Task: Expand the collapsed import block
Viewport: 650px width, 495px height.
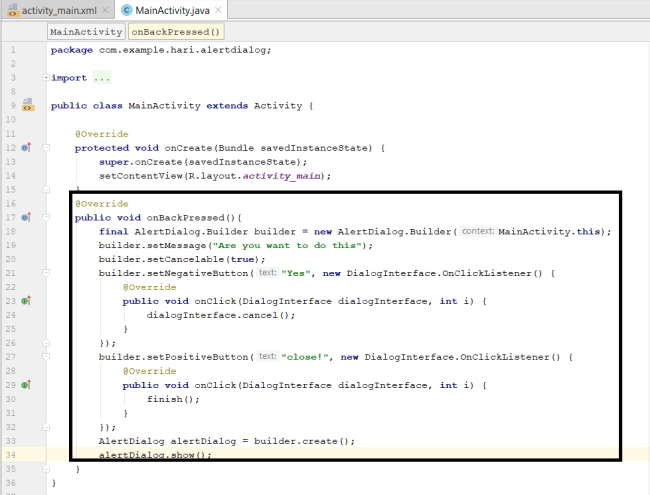Action: 46,78
